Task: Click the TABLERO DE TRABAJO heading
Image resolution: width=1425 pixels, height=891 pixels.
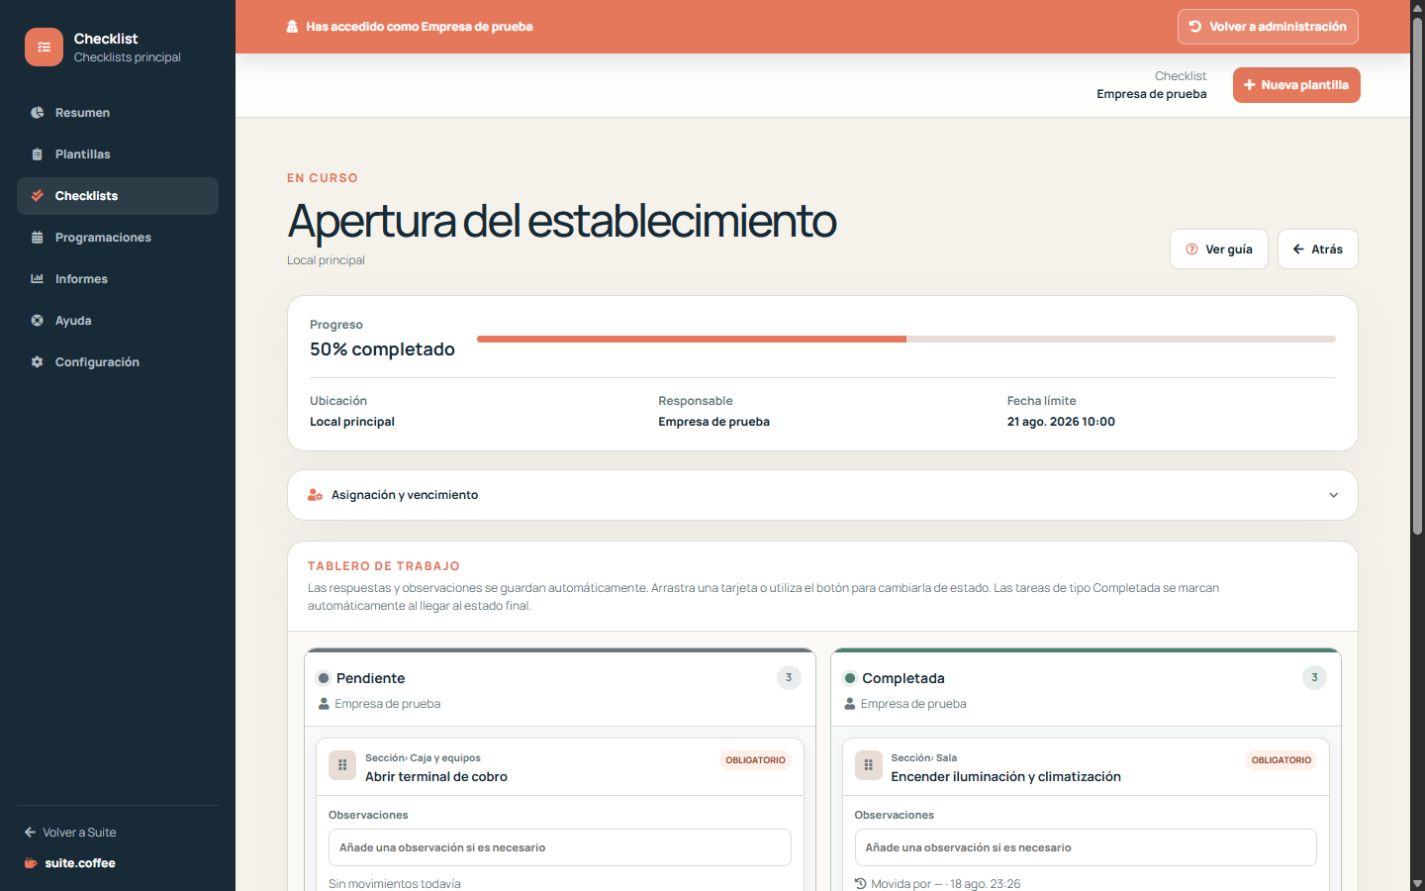Action: (384, 566)
